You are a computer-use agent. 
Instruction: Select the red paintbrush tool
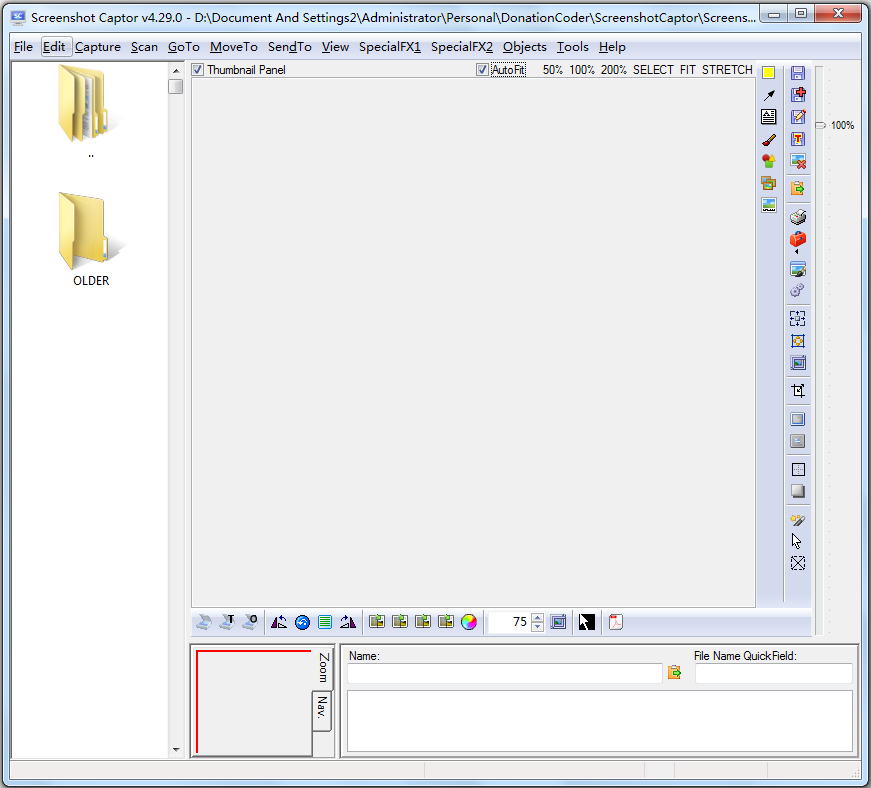point(769,139)
